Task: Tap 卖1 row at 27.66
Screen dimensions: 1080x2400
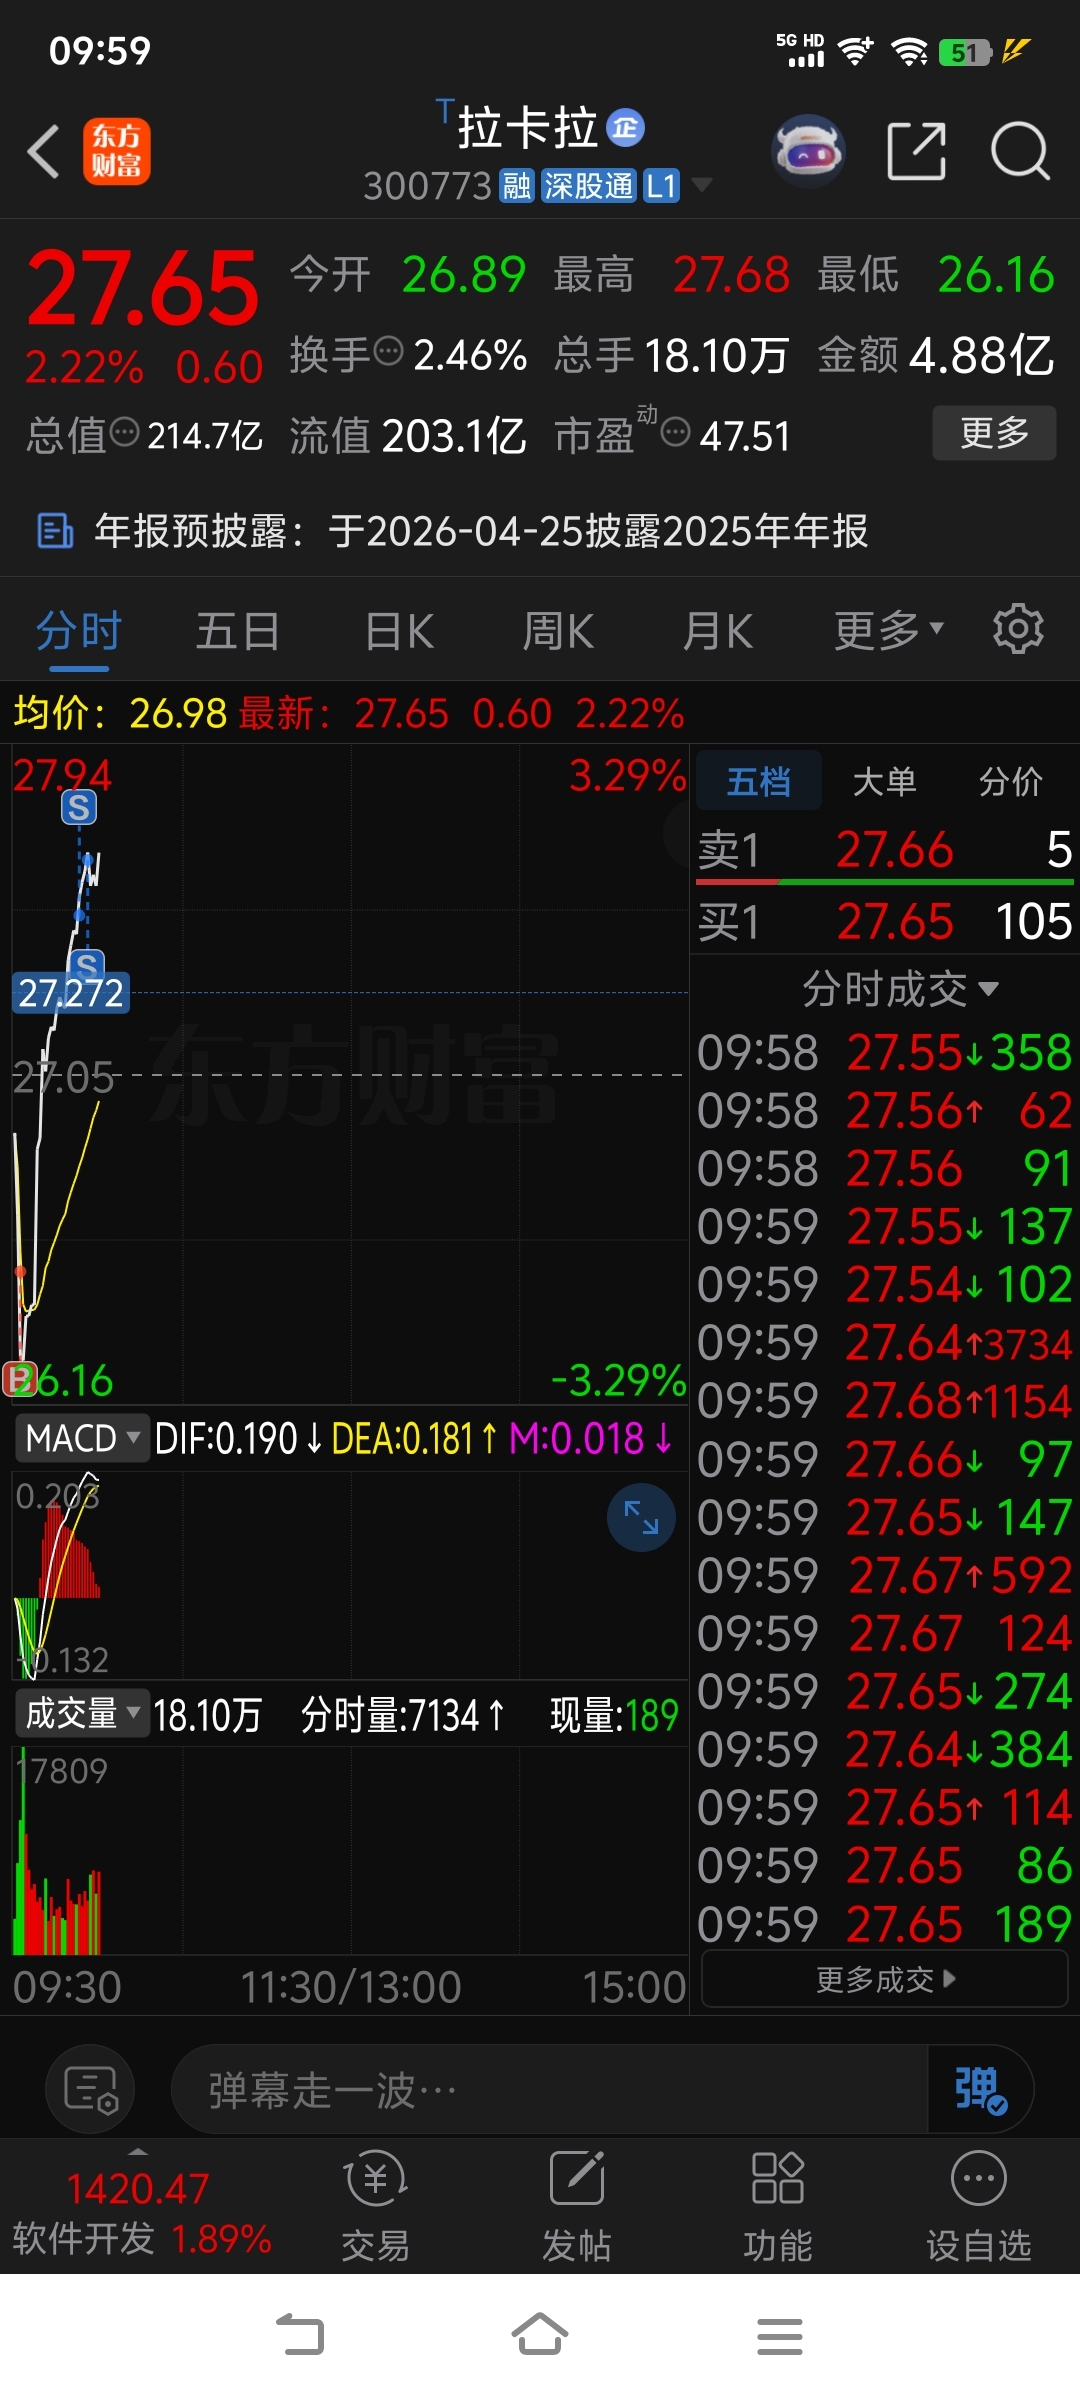Action: [885, 850]
